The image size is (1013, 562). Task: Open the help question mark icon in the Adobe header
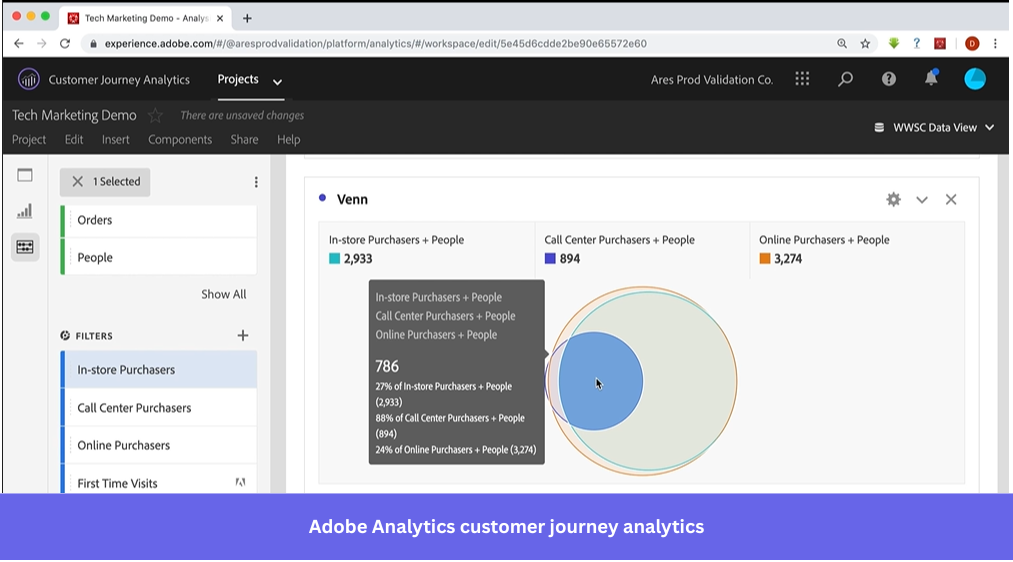889,79
